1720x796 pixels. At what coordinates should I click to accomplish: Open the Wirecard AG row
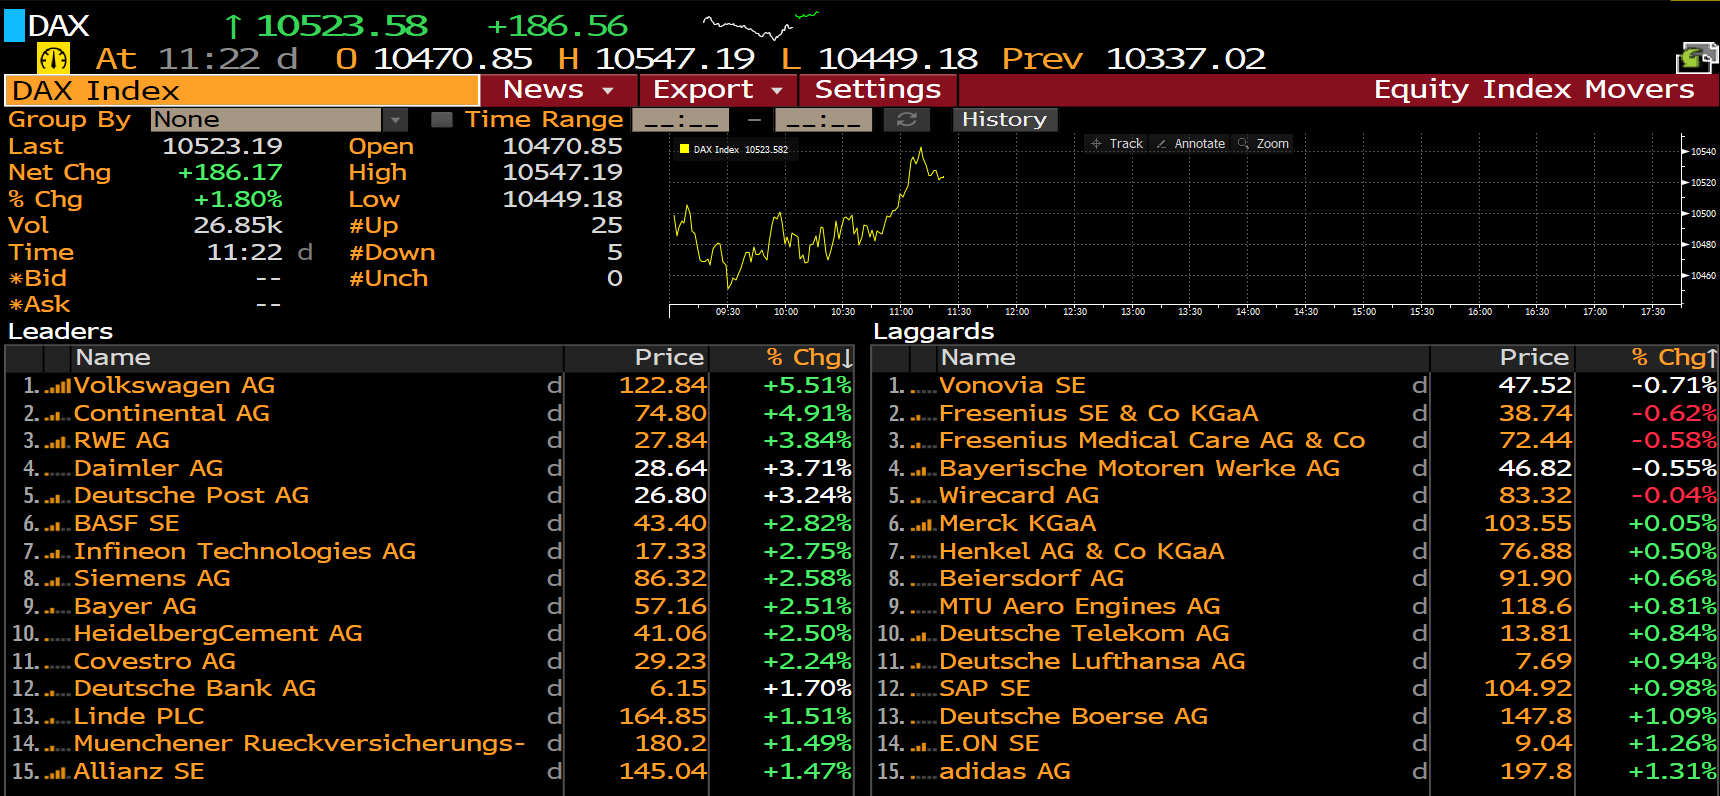point(1295,496)
